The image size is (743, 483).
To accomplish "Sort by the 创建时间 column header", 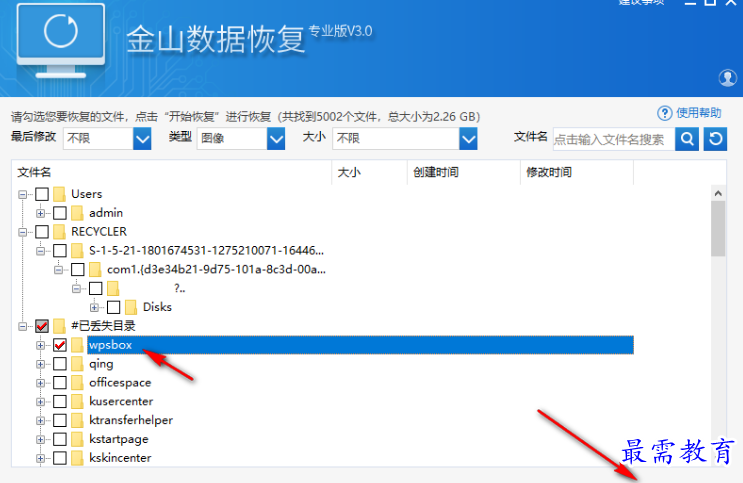I will tap(463, 173).
